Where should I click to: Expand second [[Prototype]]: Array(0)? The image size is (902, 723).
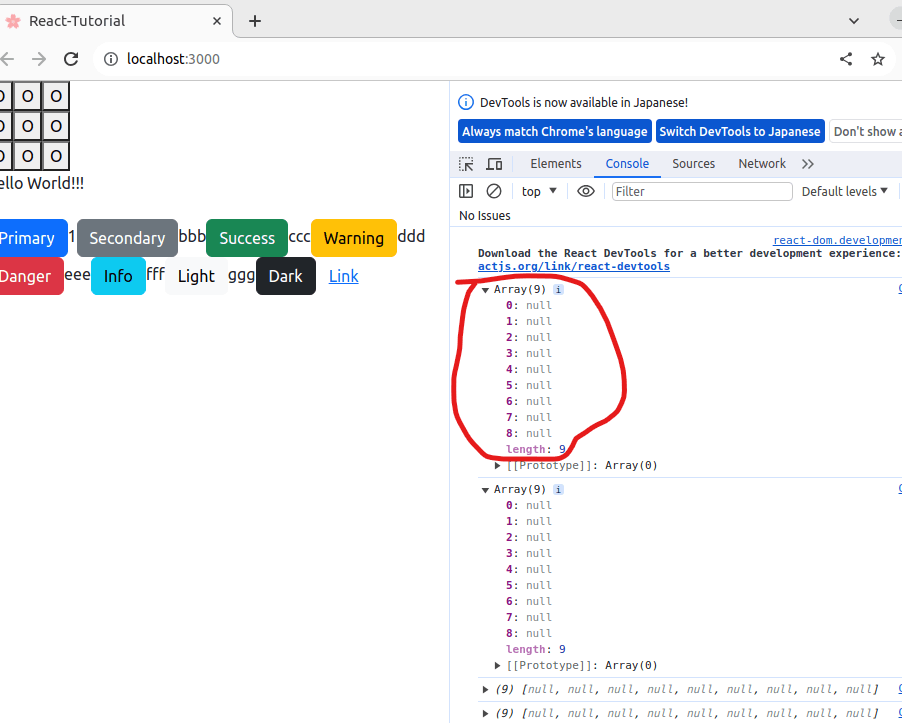[x=498, y=666]
